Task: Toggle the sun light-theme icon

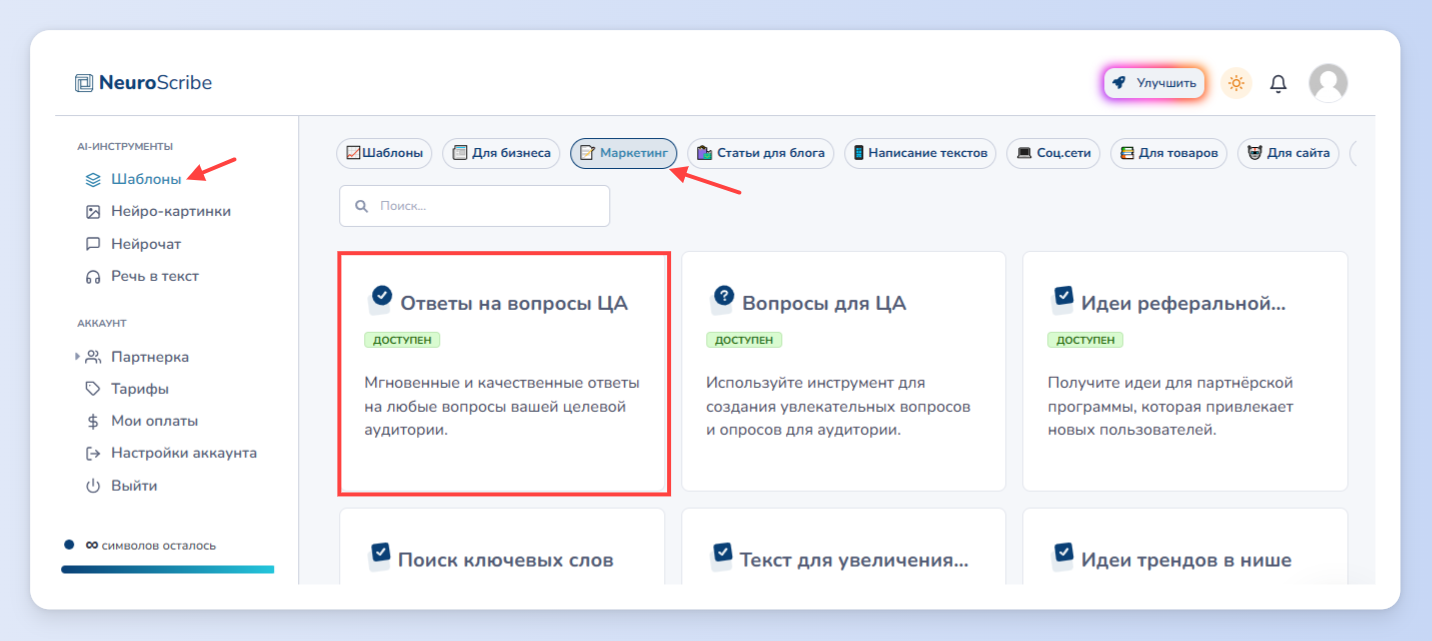Action: (1236, 83)
